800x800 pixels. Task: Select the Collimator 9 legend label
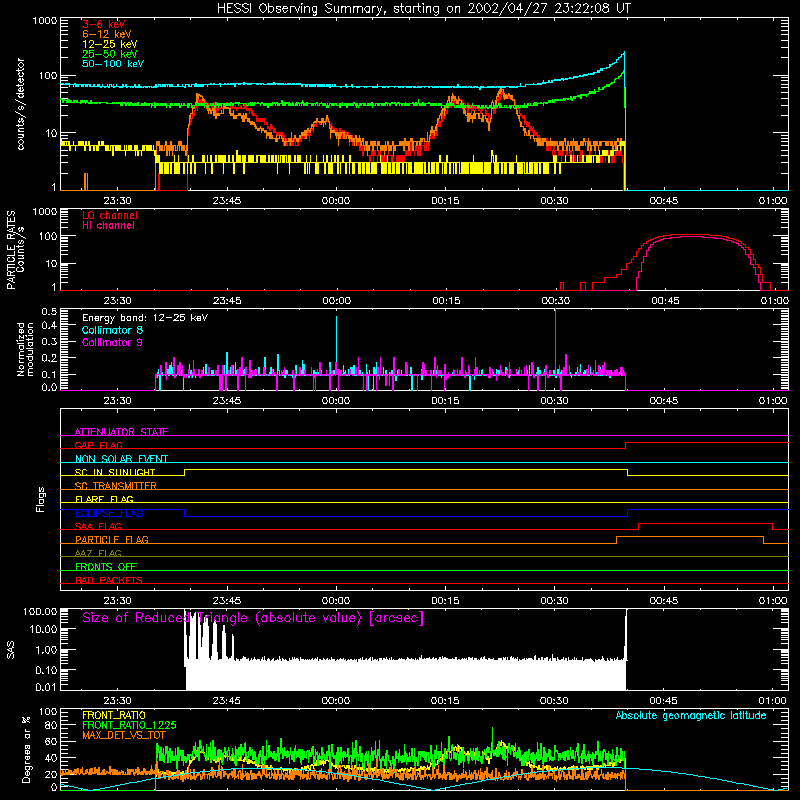pyautogui.click(x=112, y=342)
